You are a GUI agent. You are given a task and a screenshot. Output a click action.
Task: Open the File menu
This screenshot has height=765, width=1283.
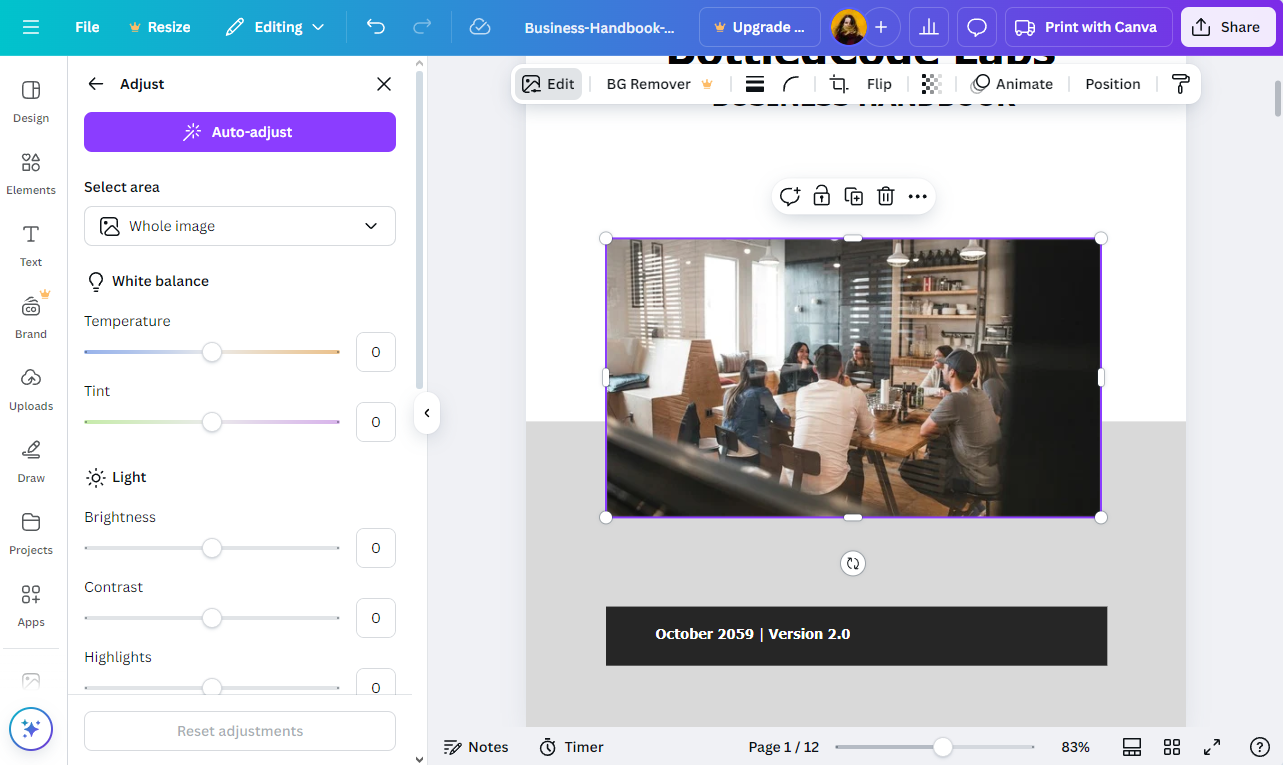click(87, 27)
